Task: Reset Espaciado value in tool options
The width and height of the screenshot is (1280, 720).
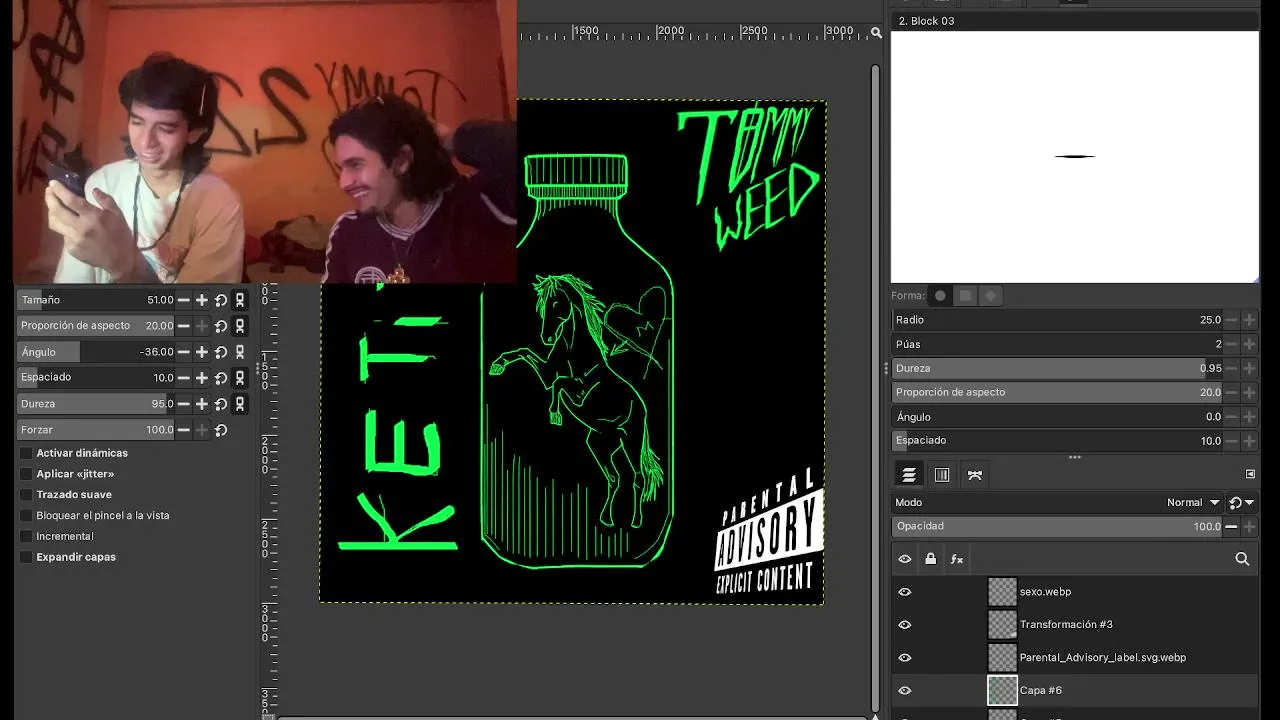Action: click(x=221, y=378)
